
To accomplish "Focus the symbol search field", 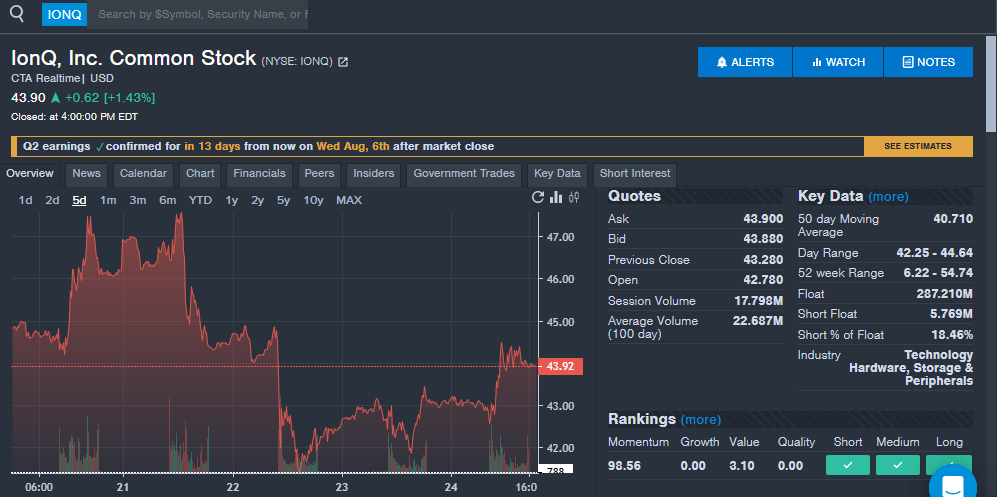I will pyautogui.click(x=198, y=14).
